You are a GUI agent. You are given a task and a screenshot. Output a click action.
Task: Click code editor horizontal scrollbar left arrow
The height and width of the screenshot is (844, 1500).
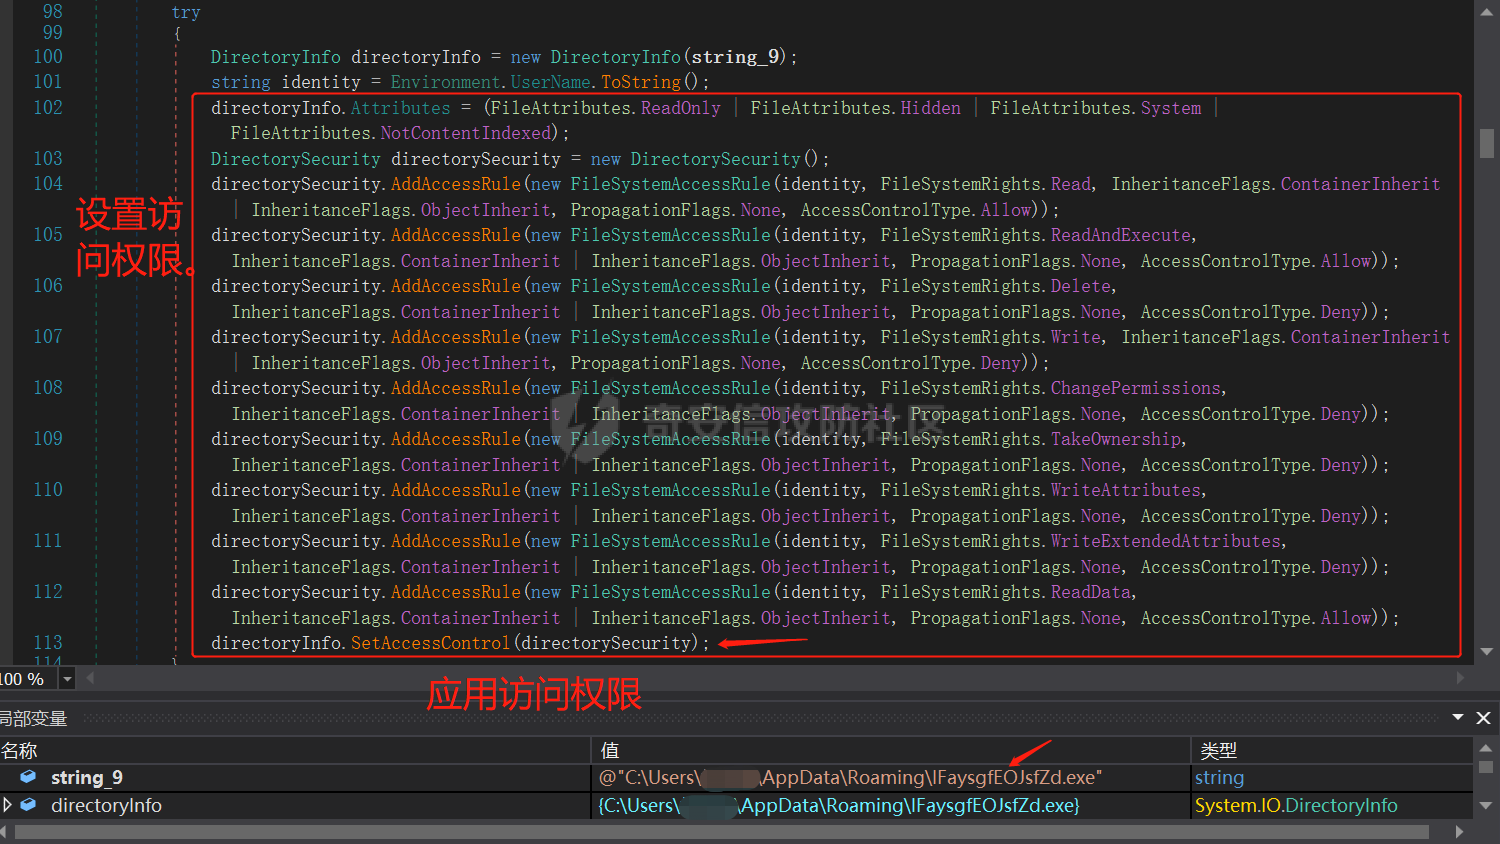[x=91, y=678]
